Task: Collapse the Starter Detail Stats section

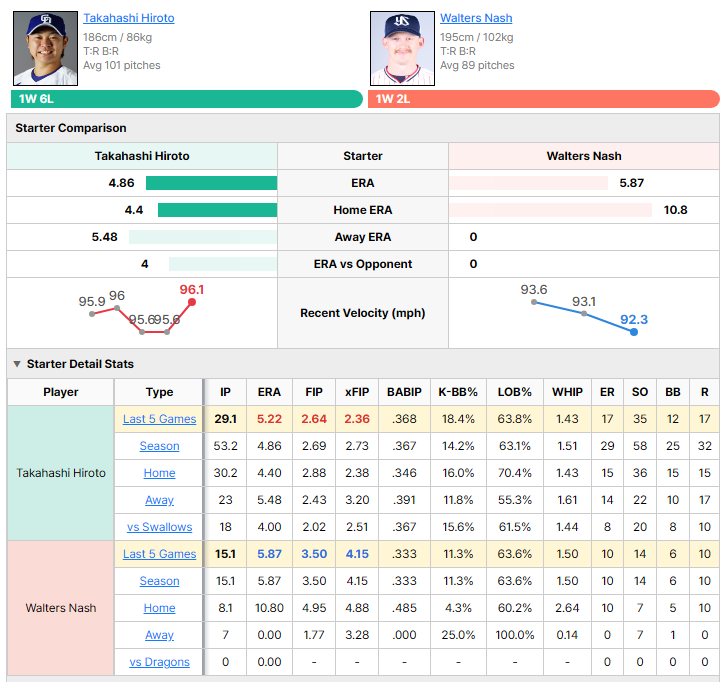Action: pyautogui.click(x=17, y=364)
